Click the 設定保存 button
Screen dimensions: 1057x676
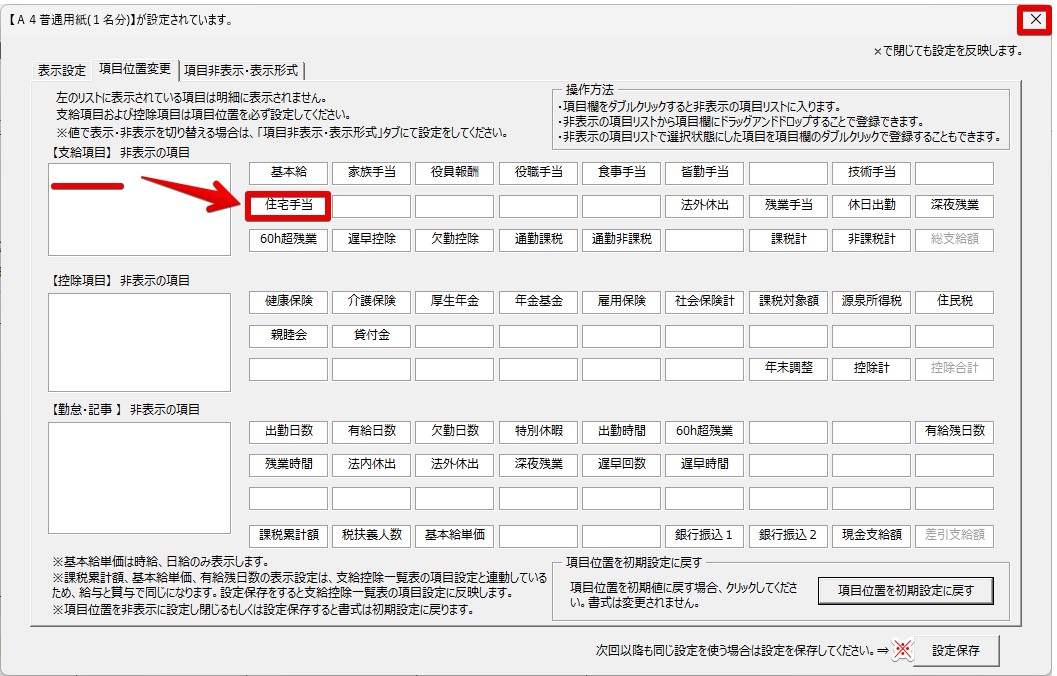tap(956, 651)
